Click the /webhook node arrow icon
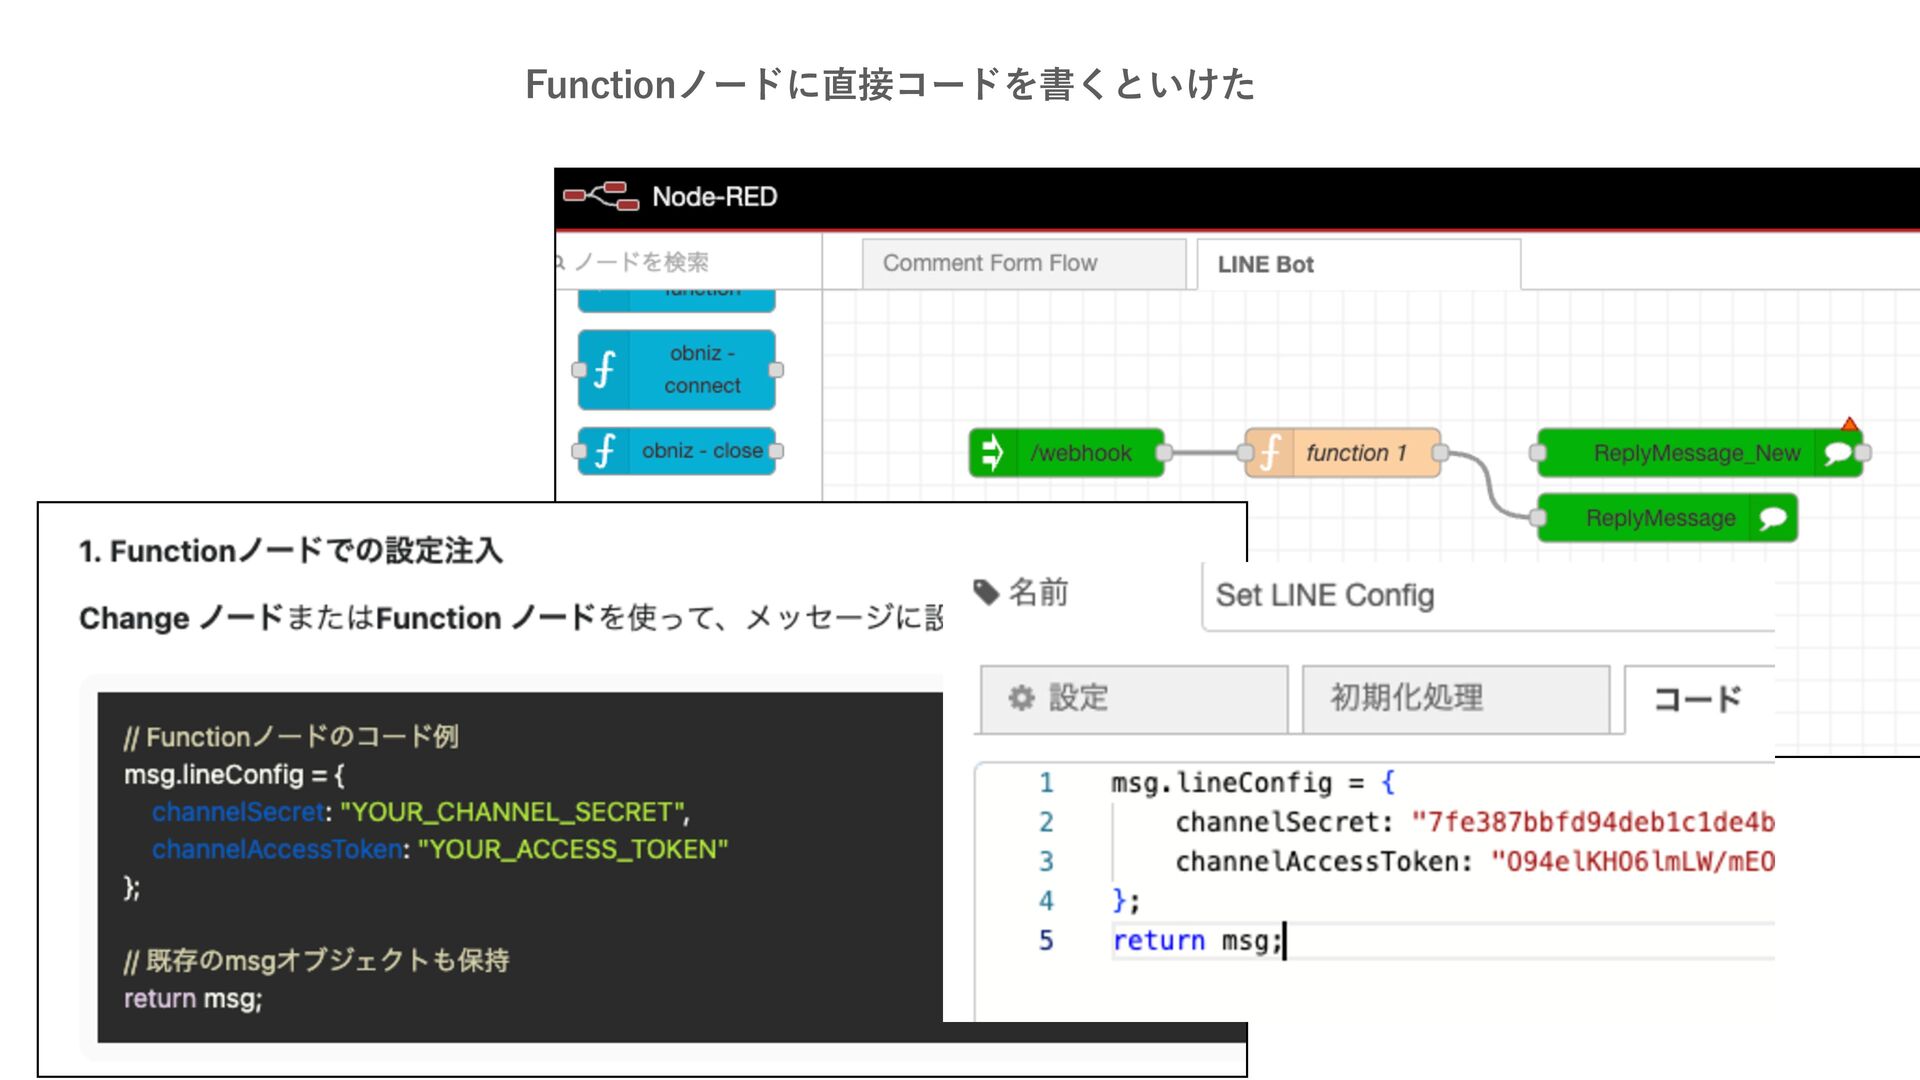The height and width of the screenshot is (1080, 1920). 992,453
